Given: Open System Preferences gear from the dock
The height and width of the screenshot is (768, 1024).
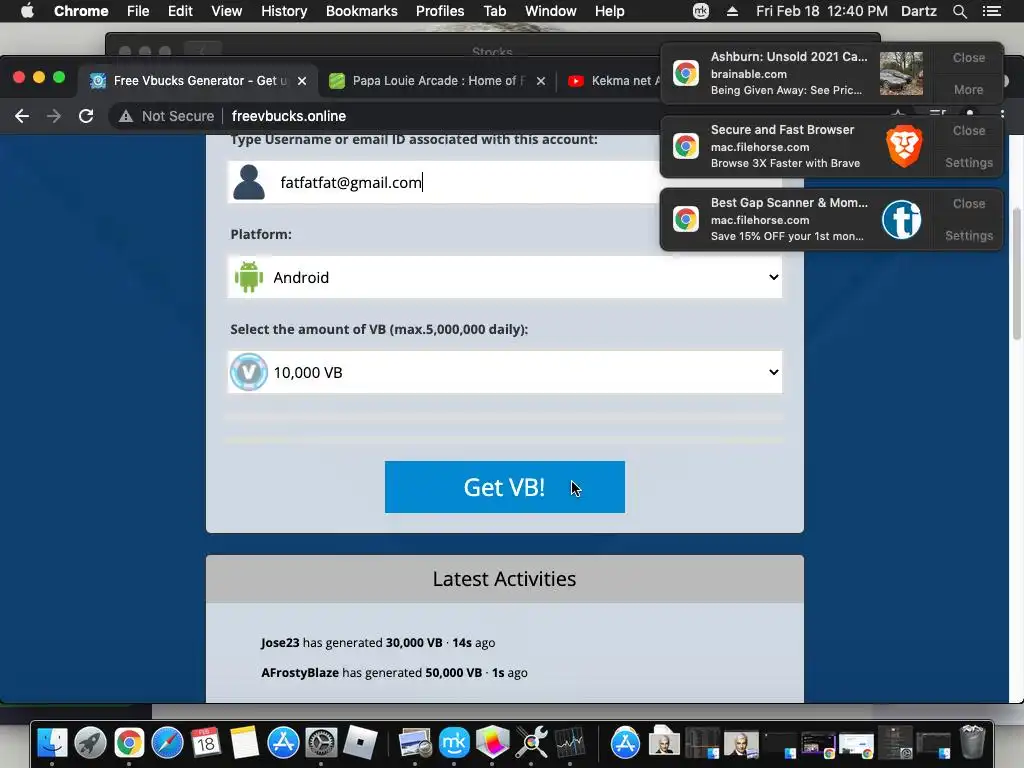Looking at the screenshot, I should [321, 743].
